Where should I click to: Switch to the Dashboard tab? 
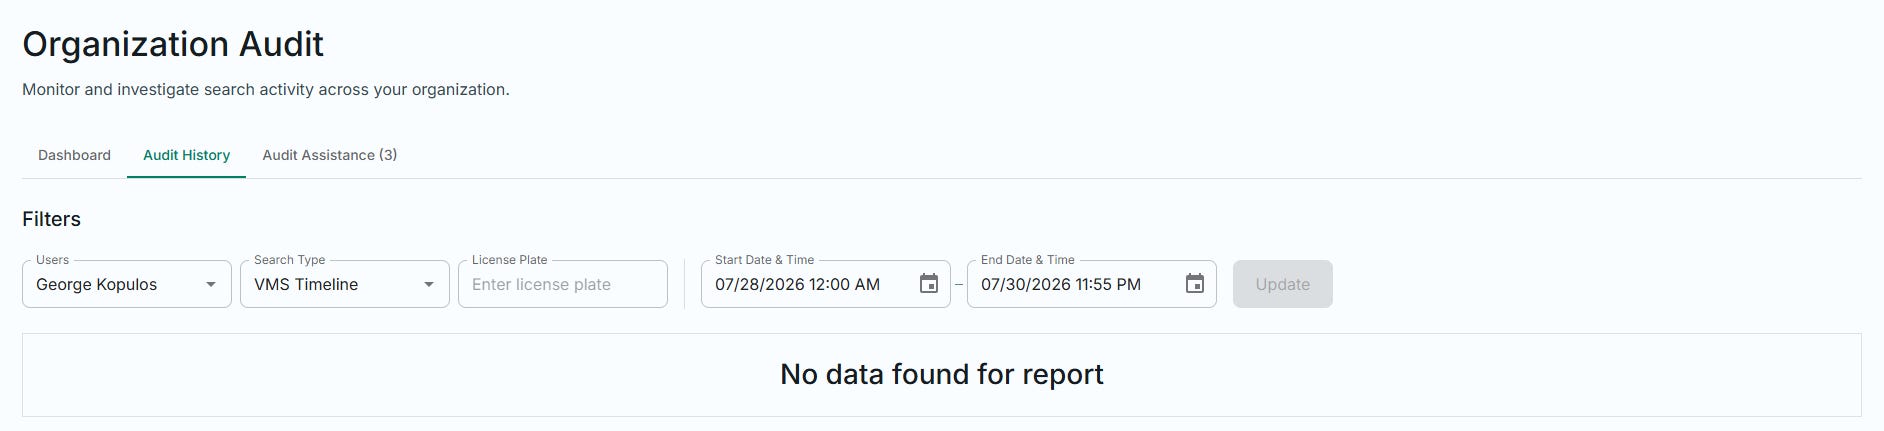(x=74, y=155)
